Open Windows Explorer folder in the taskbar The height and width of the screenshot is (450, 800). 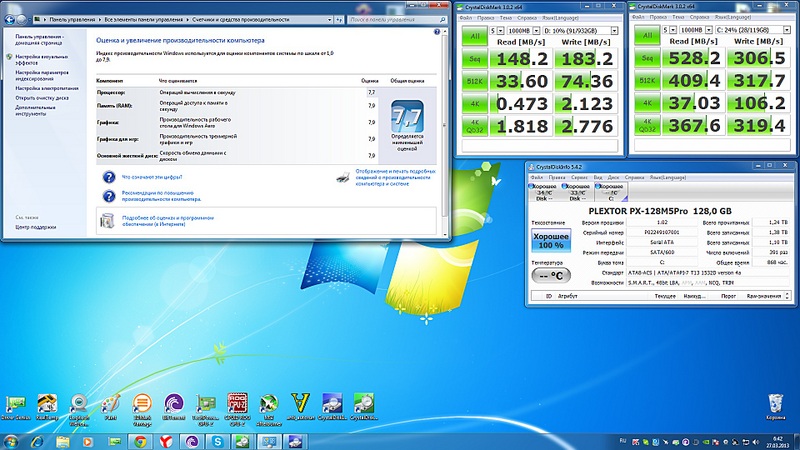[x=62, y=441]
